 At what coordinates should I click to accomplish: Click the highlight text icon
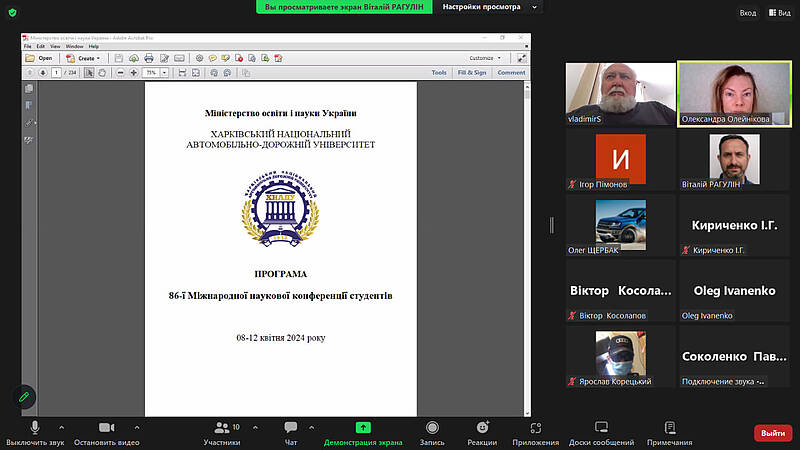click(x=226, y=58)
